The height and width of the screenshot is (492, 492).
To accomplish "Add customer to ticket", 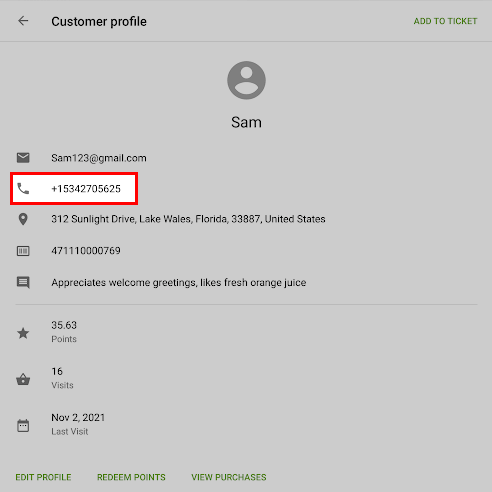I will click(x=445, y=21).
